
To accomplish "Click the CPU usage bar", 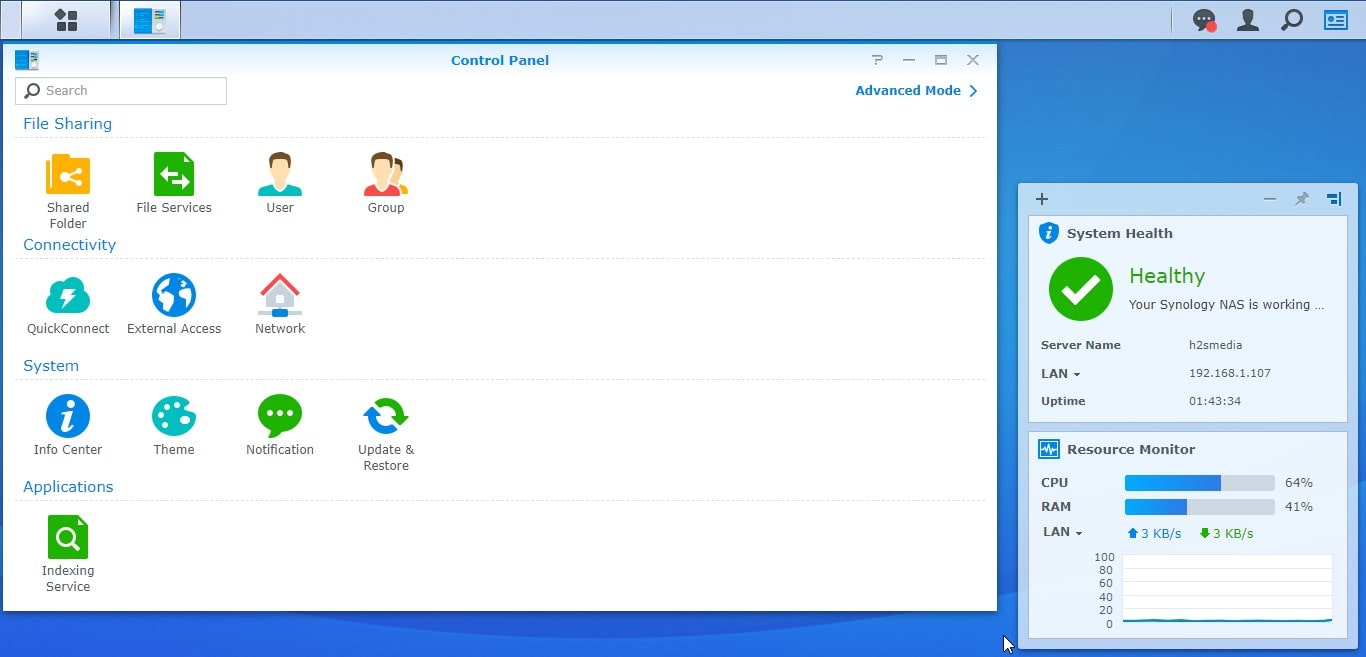I will coord(1200,483).
